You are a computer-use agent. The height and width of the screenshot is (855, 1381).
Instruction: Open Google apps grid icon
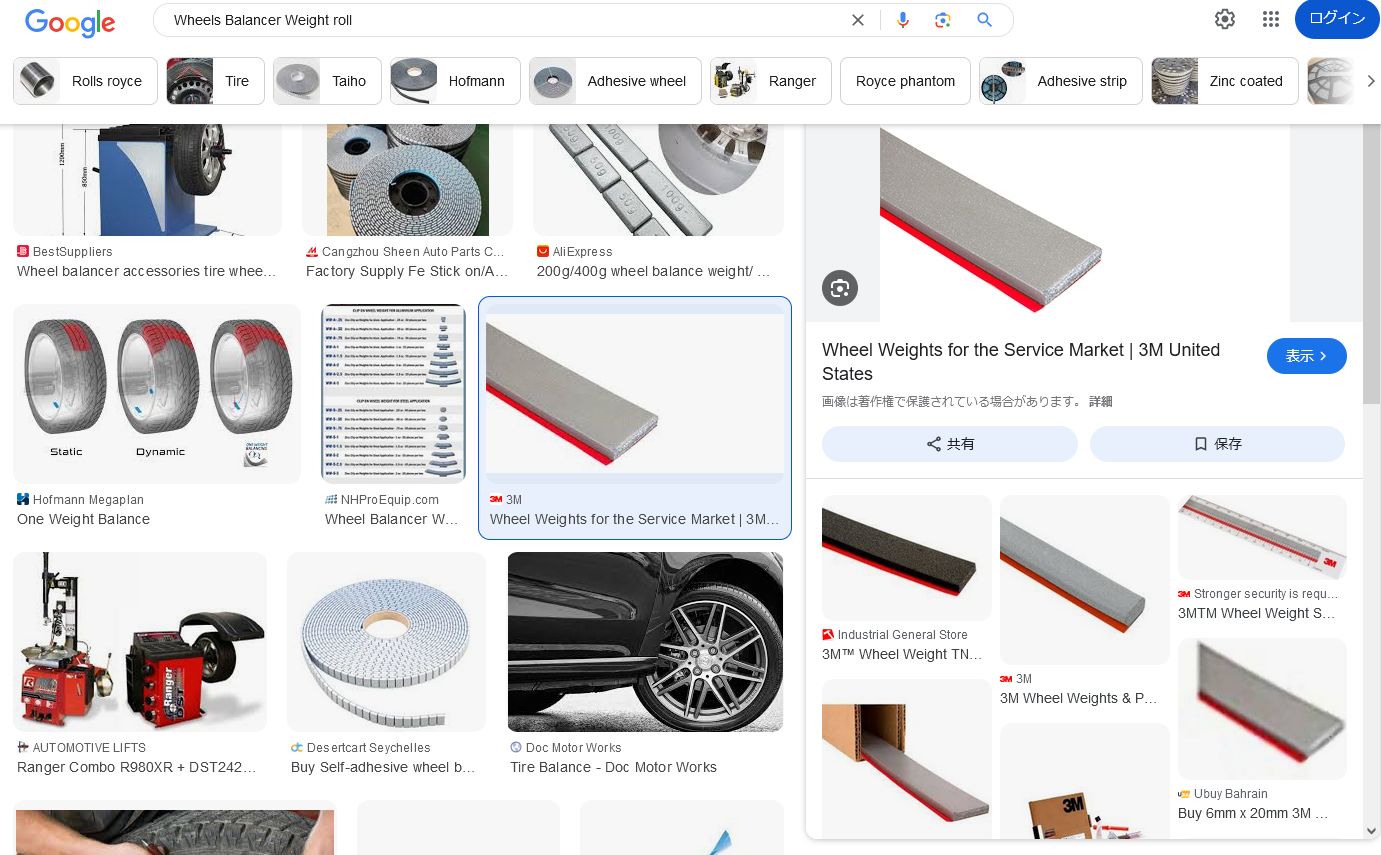[x=1271, y=19]
